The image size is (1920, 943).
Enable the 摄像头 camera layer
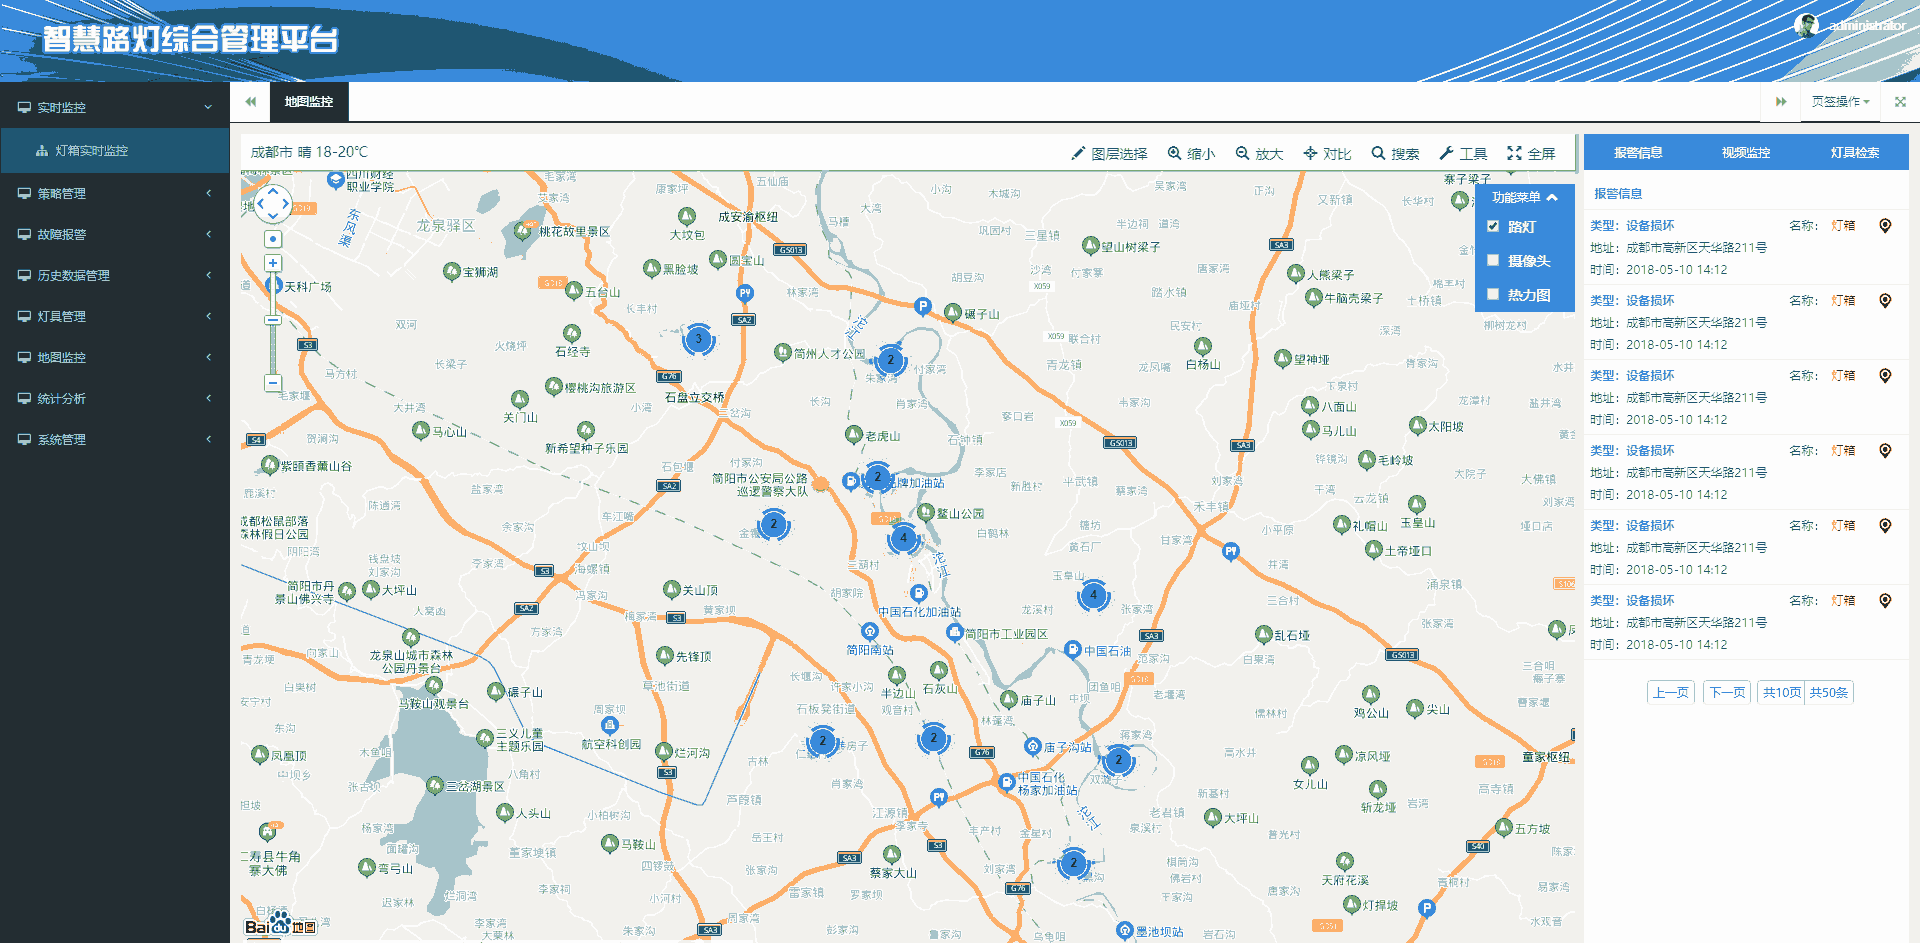click(x=1493, y=260)
